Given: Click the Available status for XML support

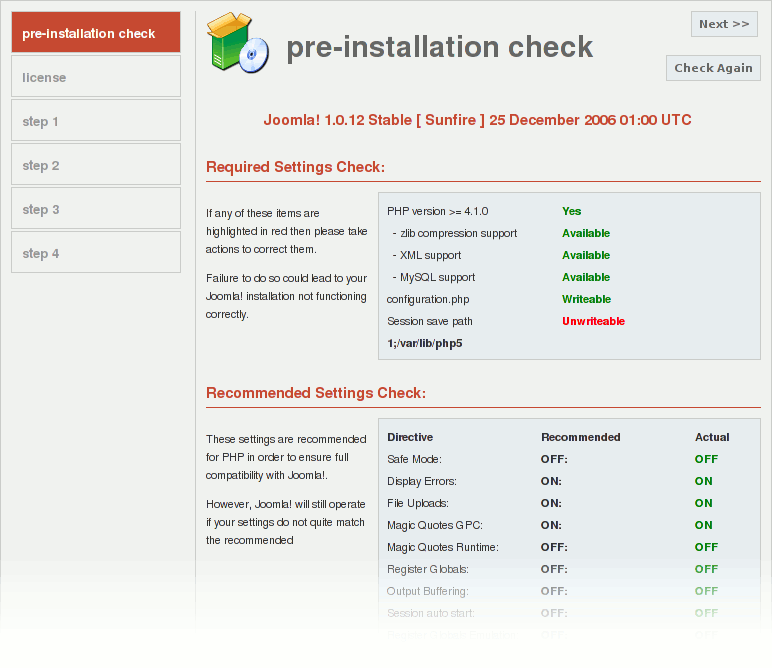Looking at the screenshot, I should (586, 255).
